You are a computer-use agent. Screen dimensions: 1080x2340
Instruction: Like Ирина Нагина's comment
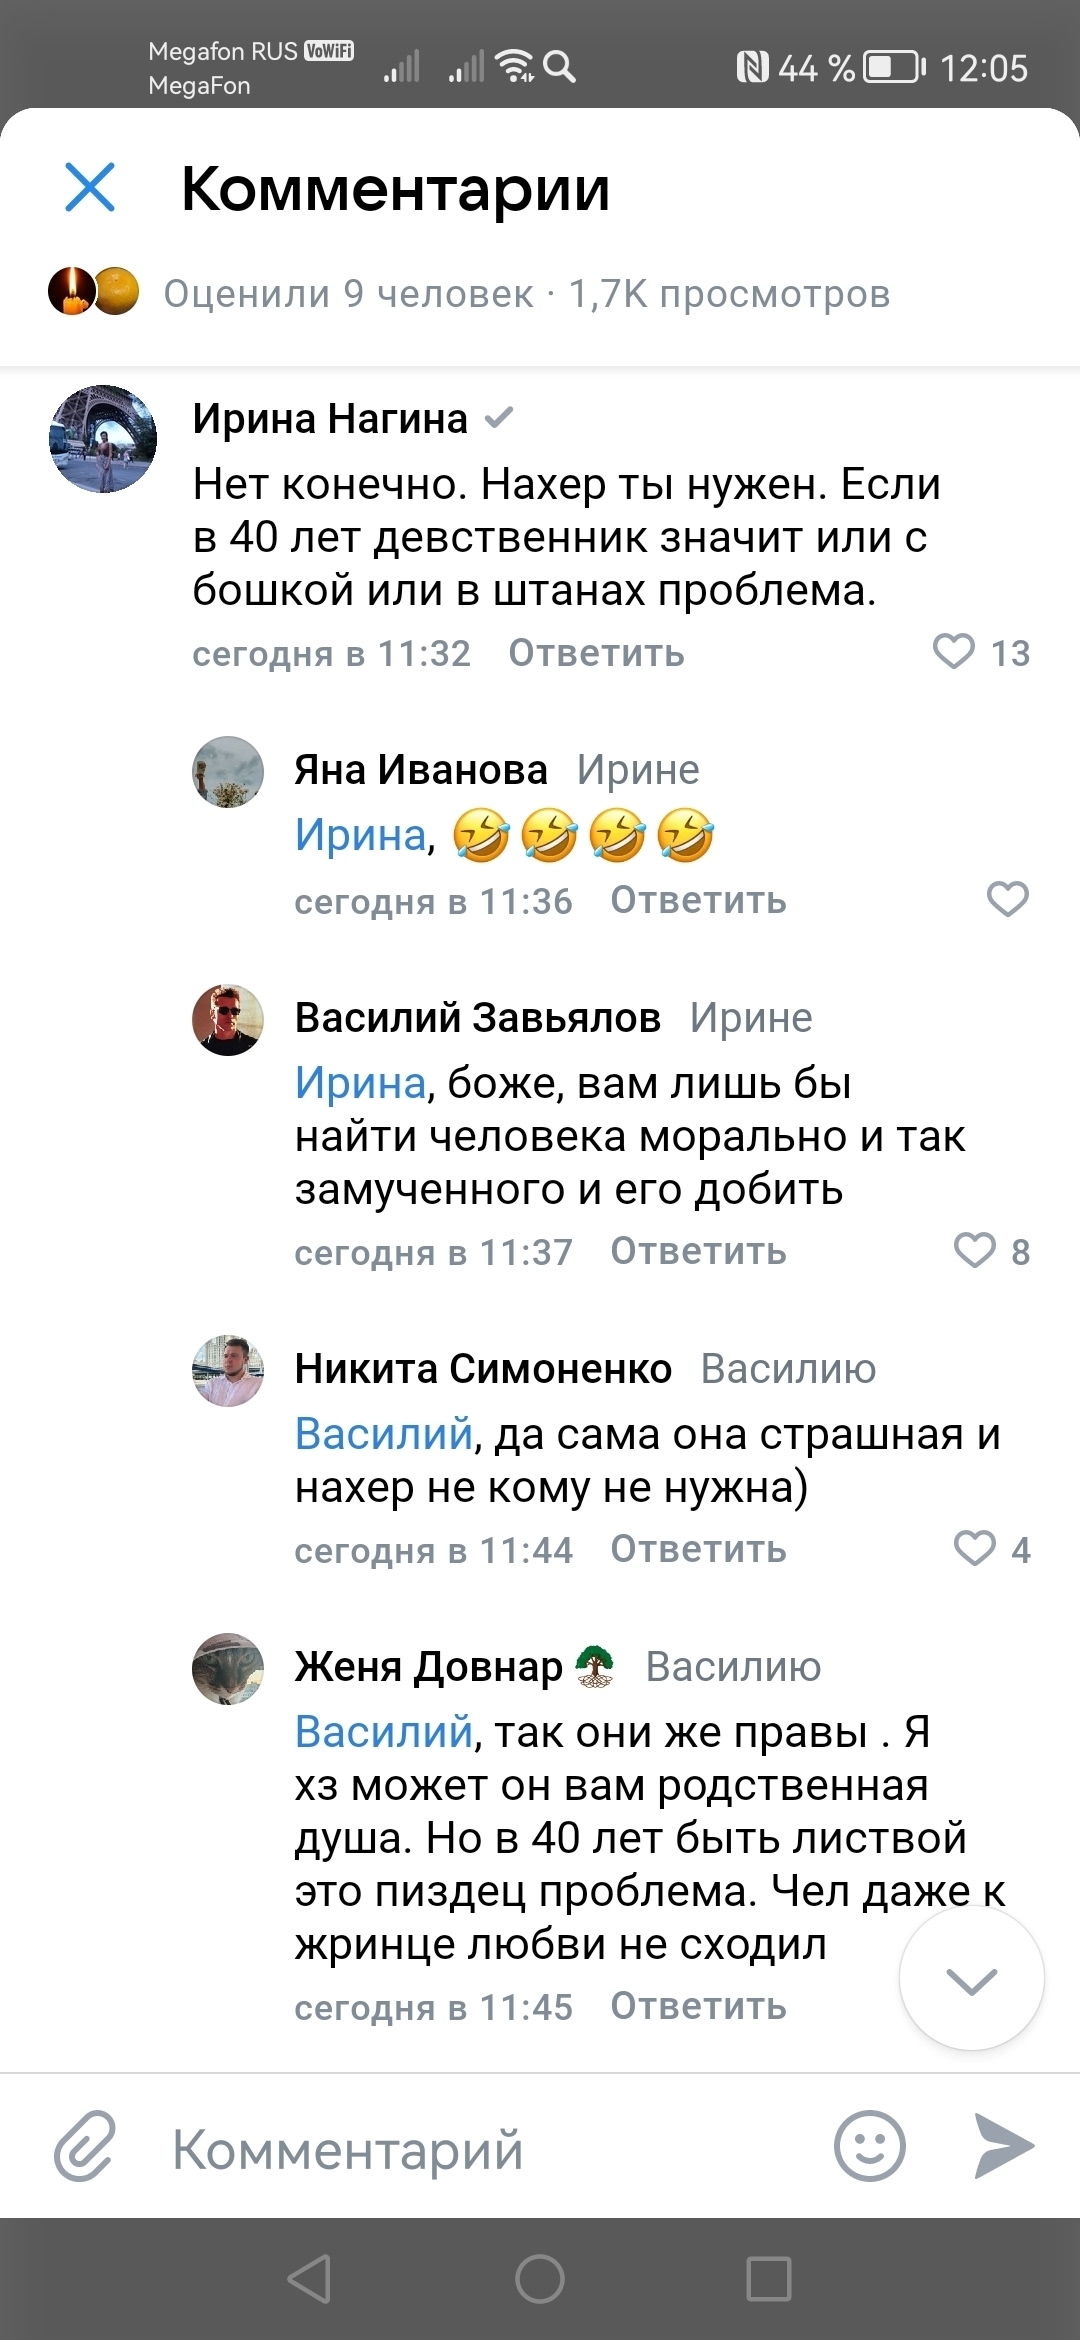click(x=954, y=651)
